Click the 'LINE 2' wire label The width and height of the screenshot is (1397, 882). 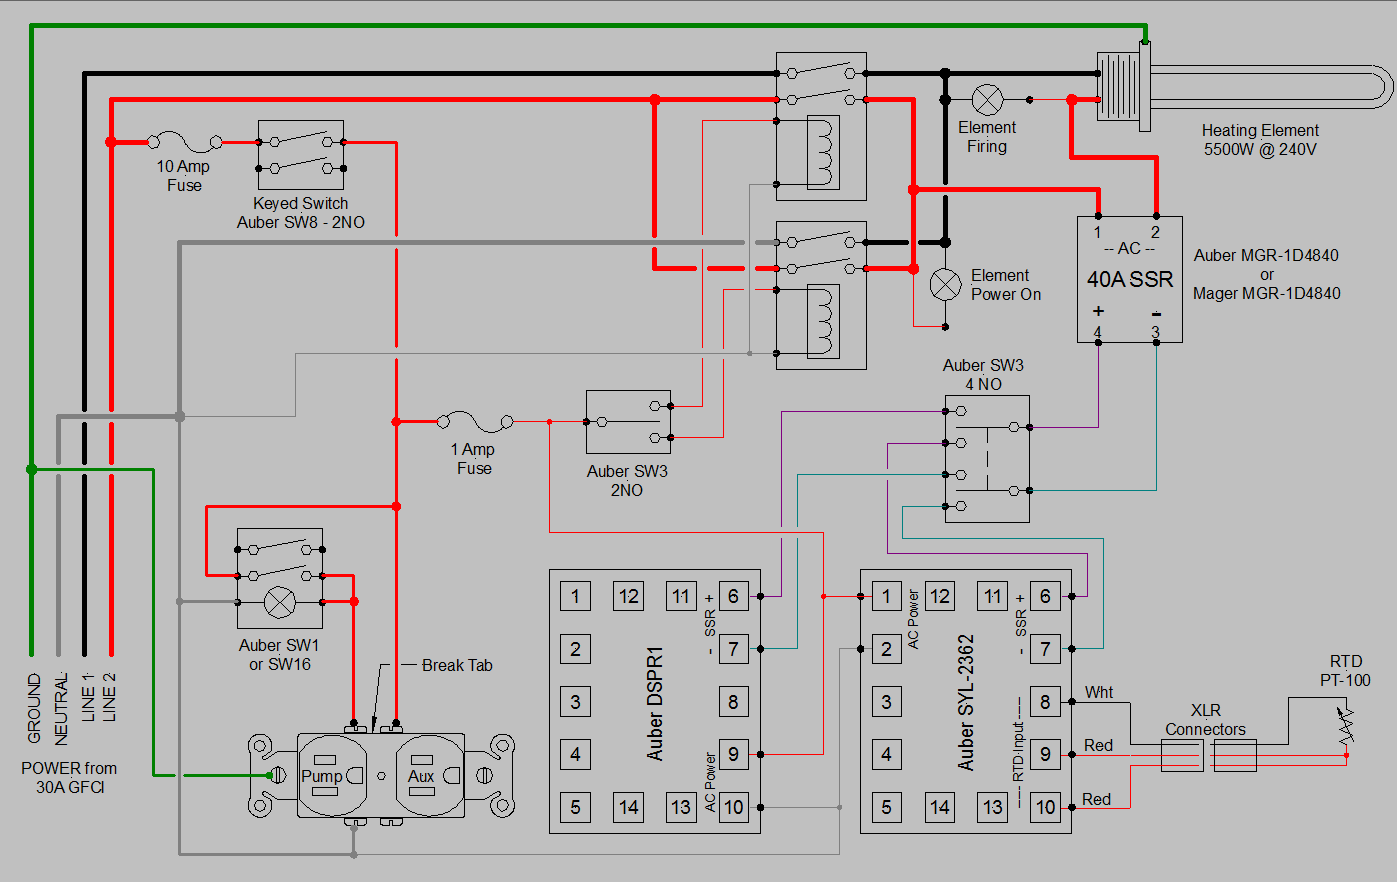click(x=109, y=697)
